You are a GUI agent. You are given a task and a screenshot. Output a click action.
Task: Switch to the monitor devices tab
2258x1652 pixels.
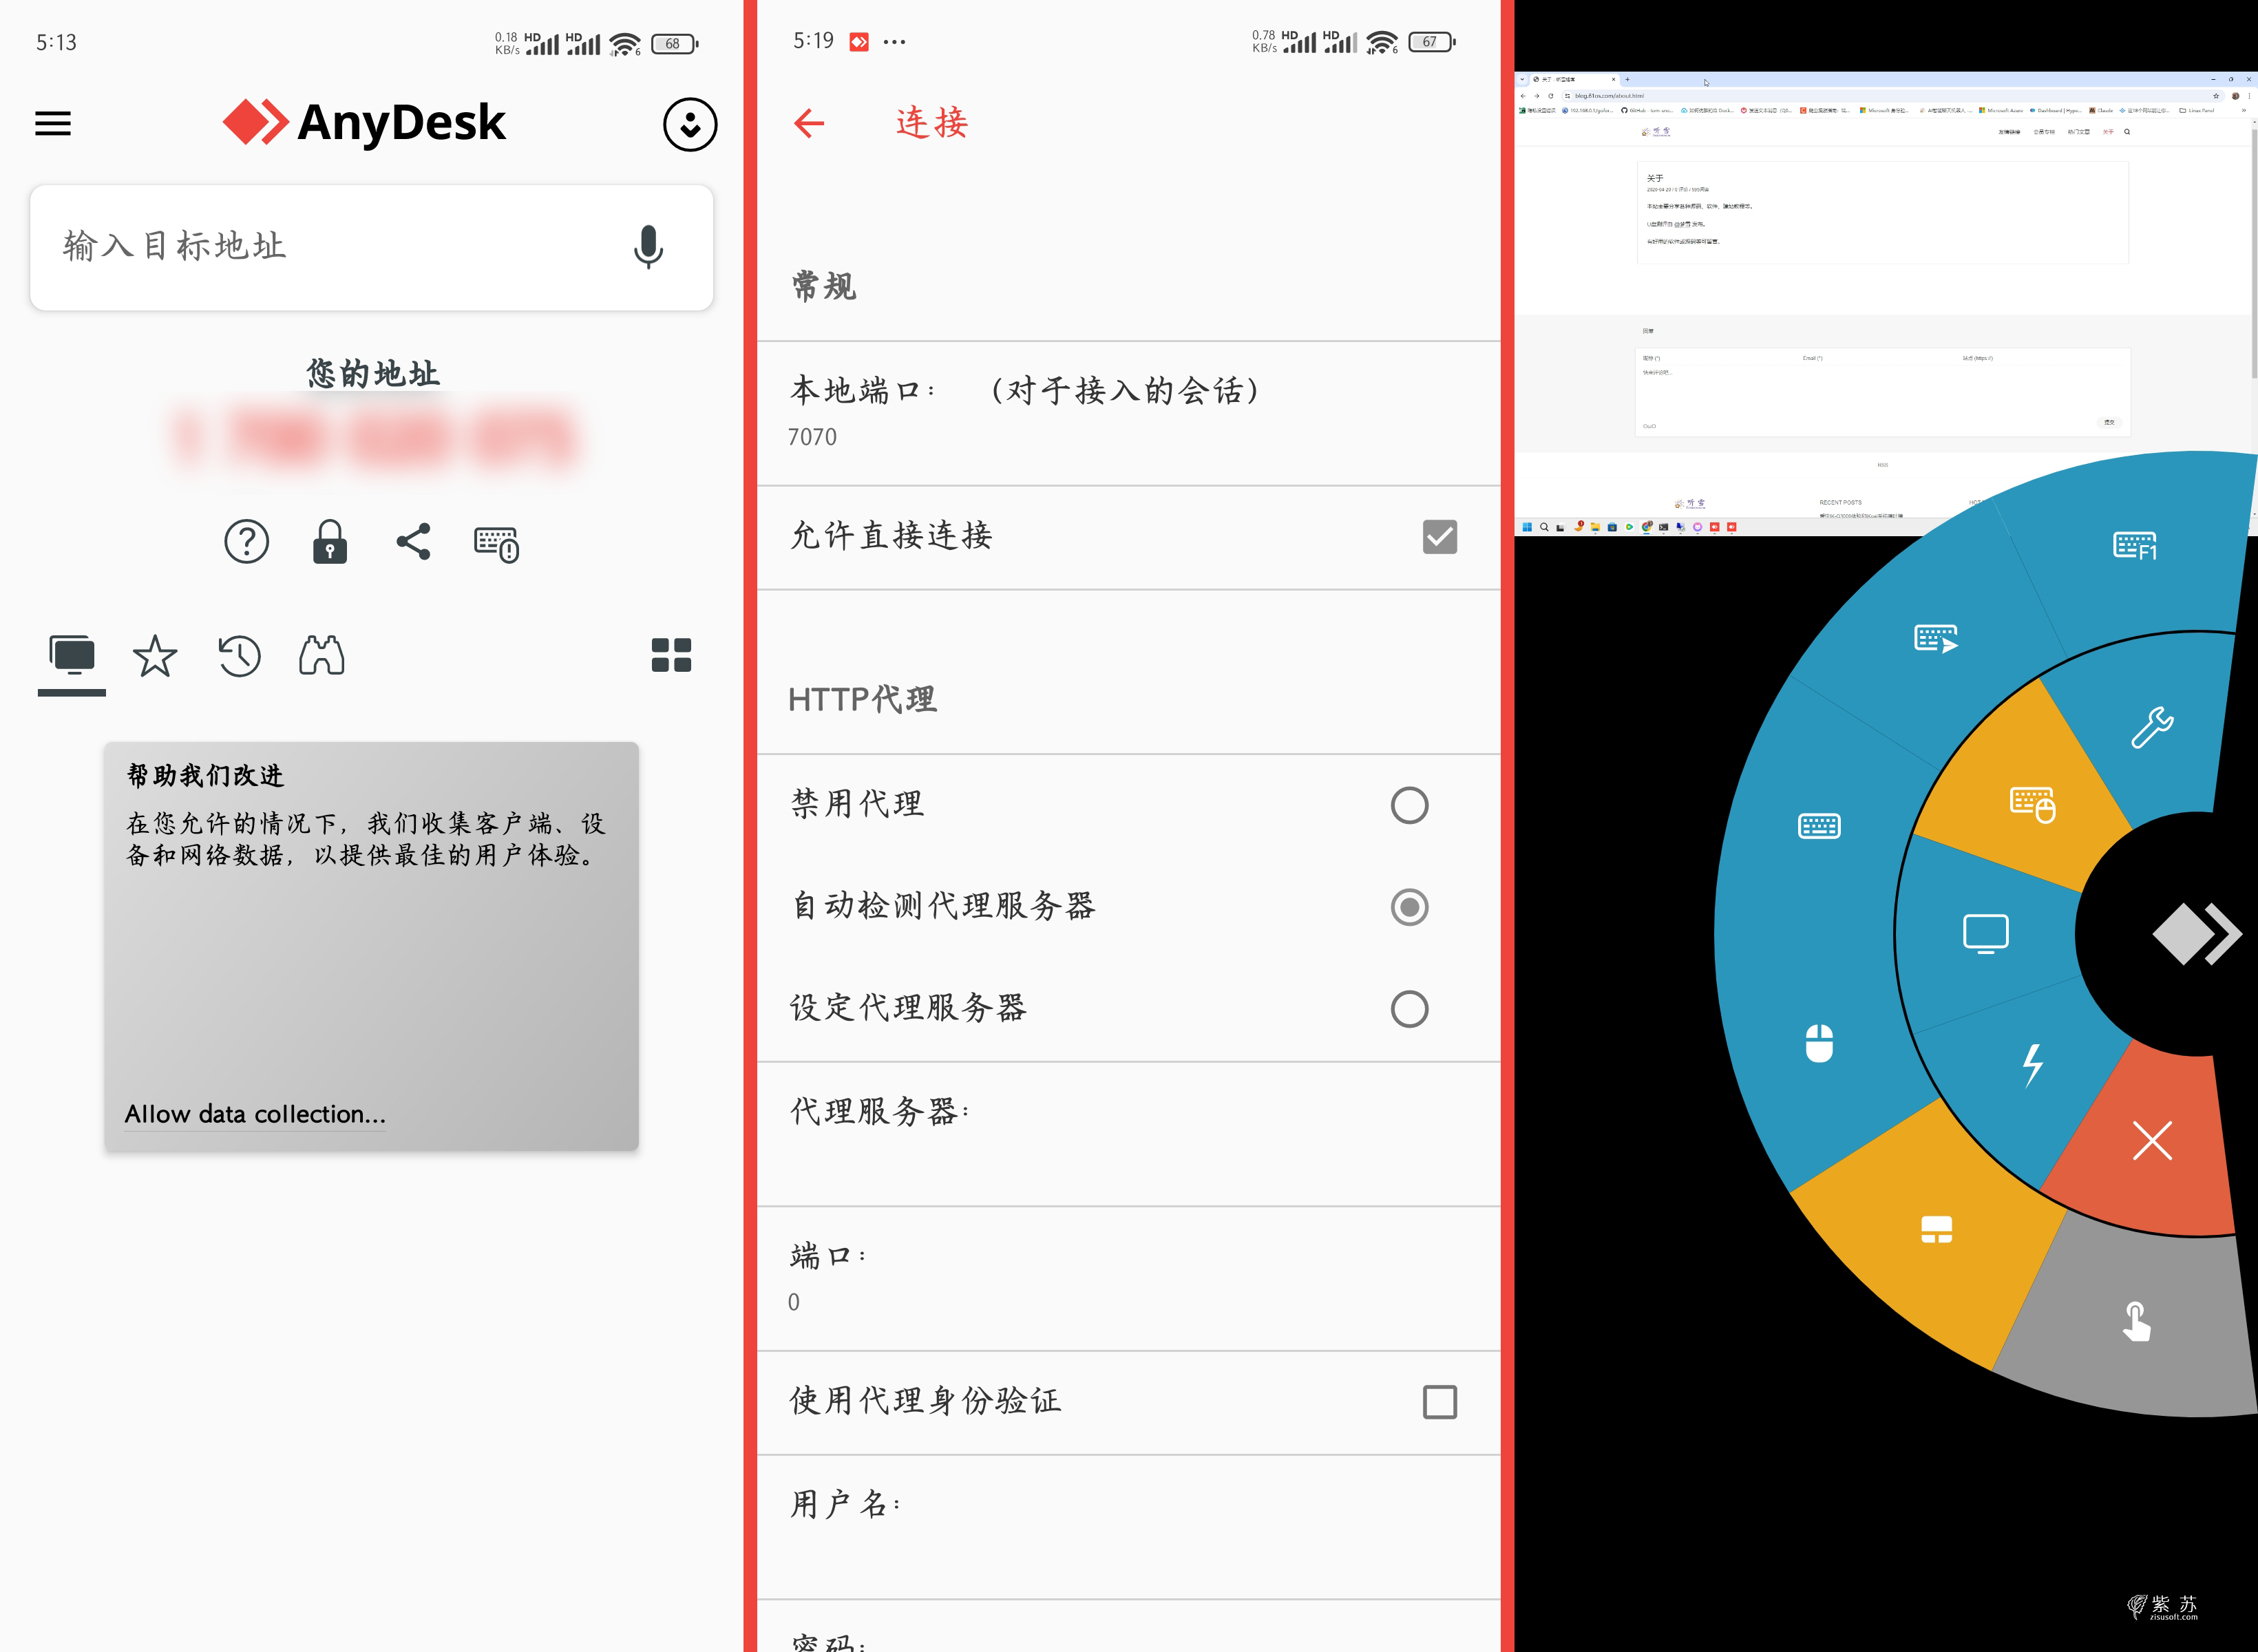[72, 657]
